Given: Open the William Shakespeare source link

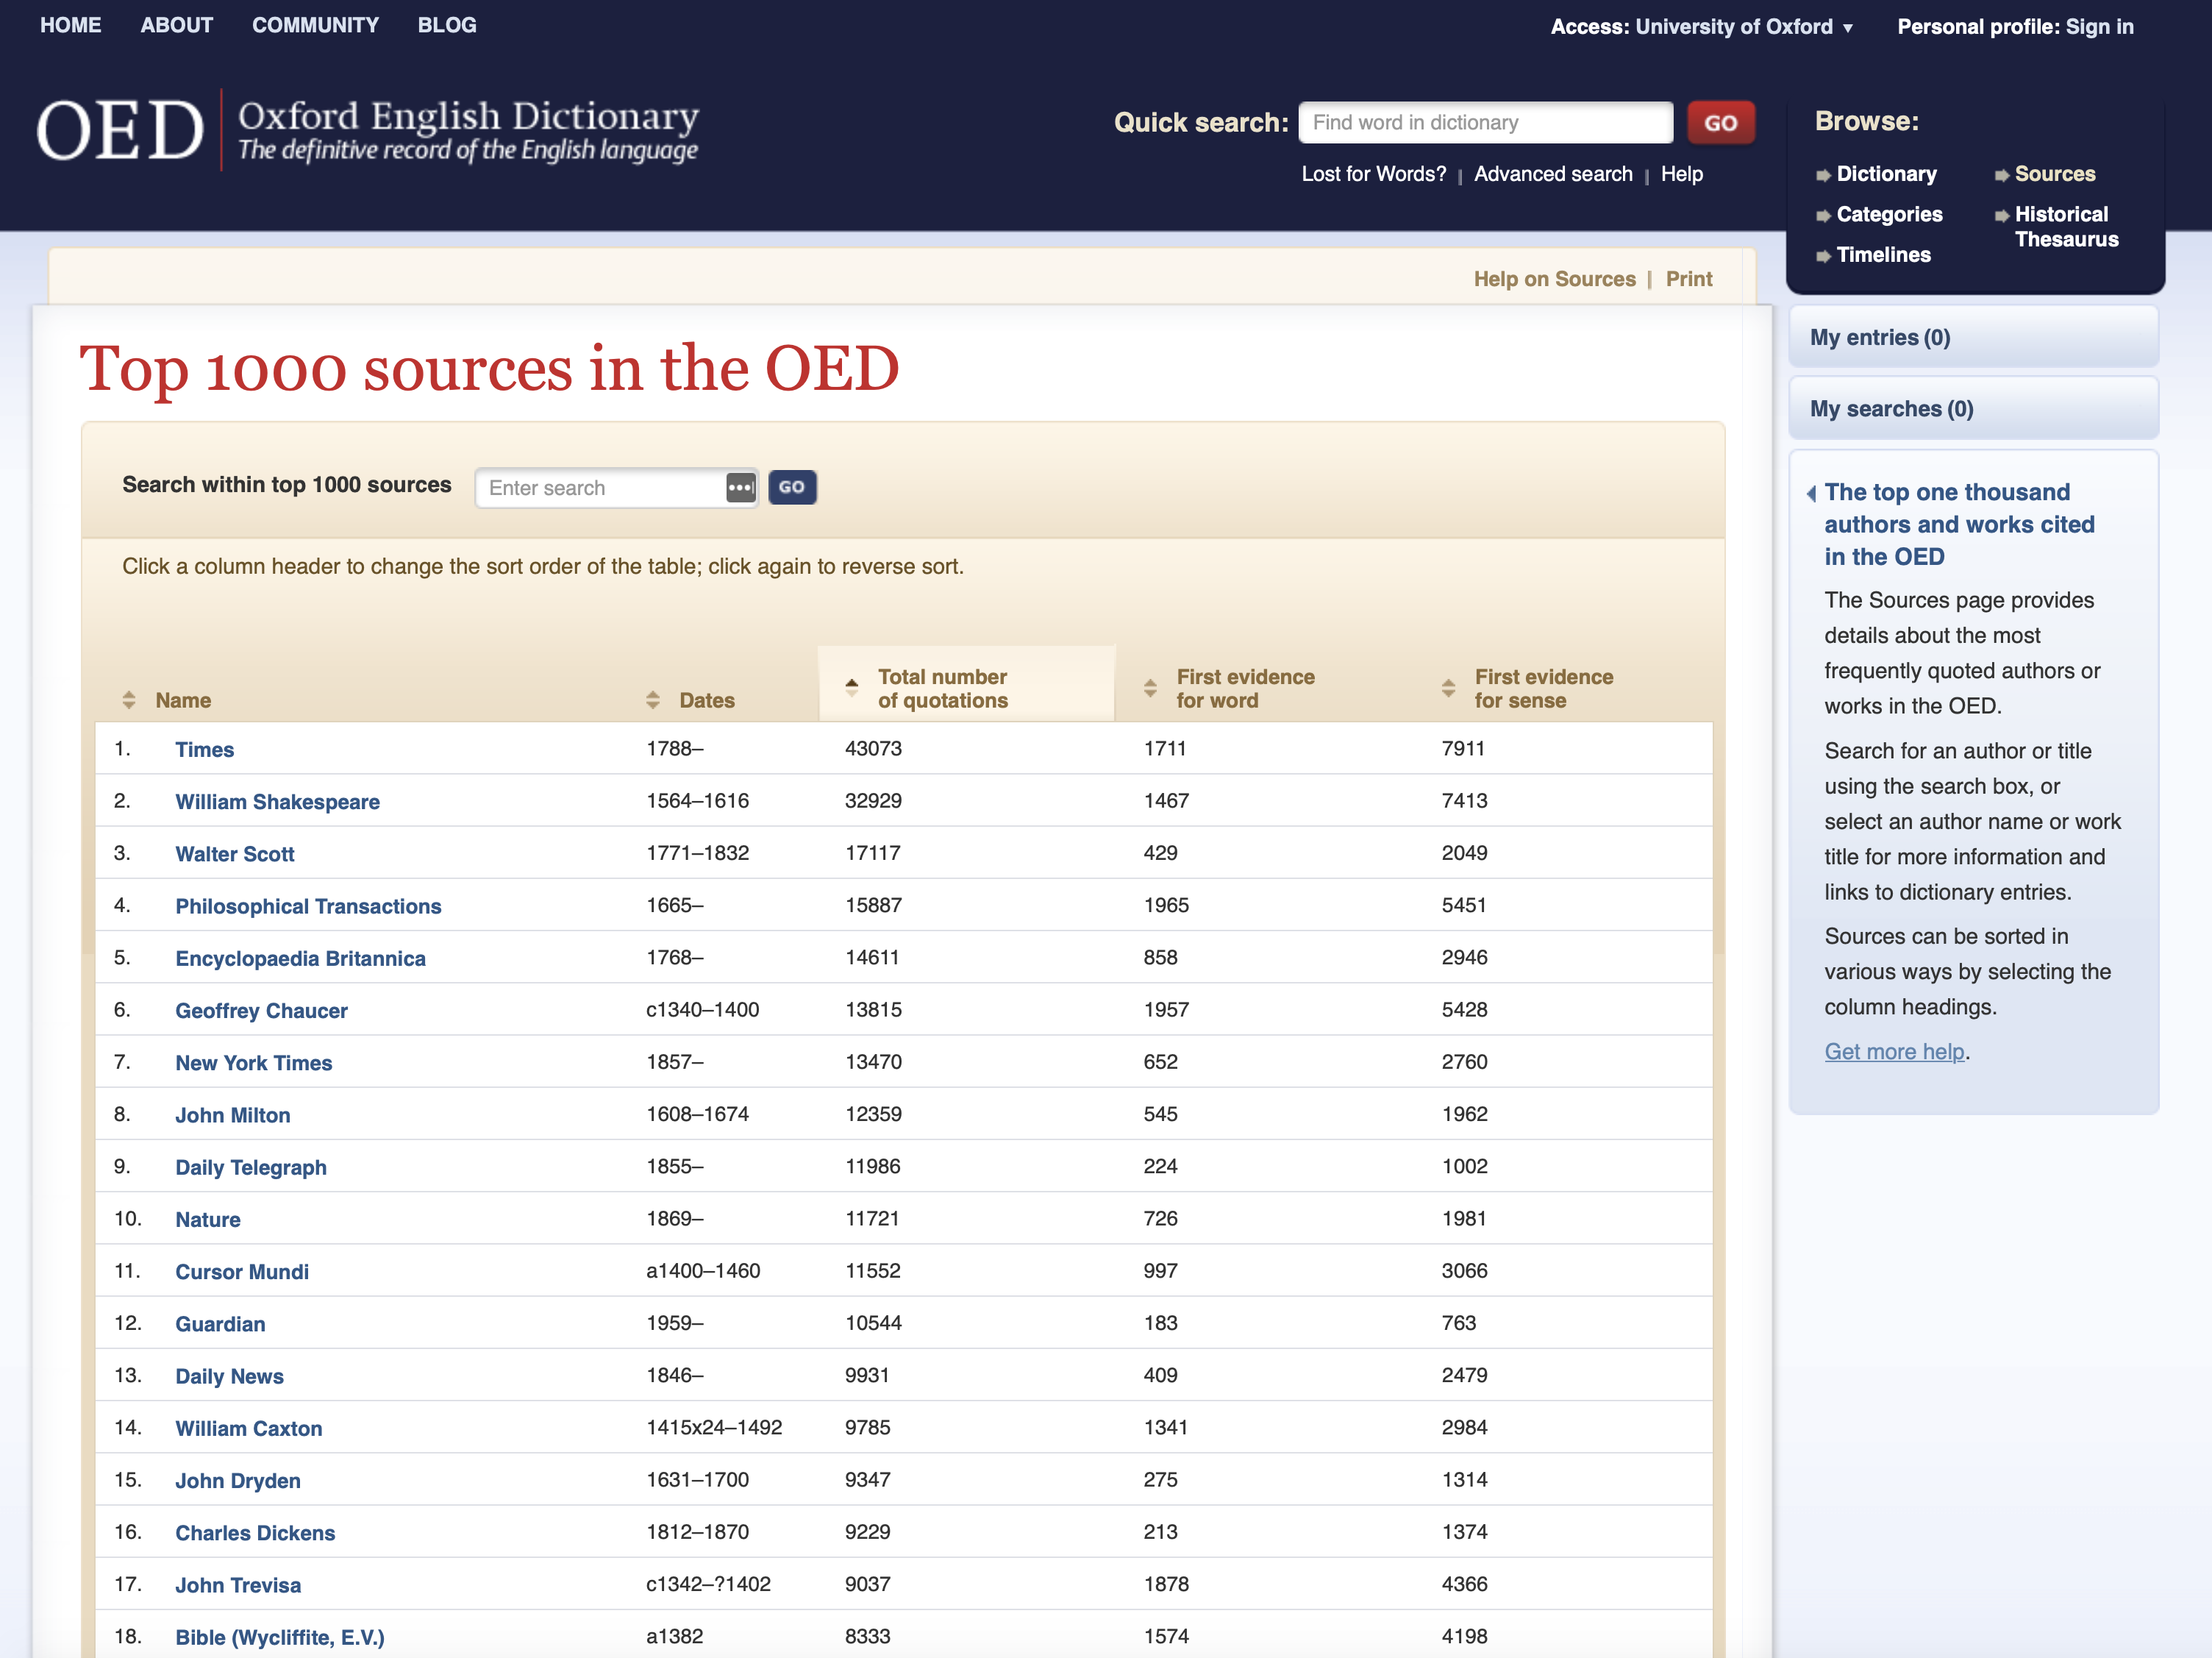Looking at the screenshot, I should pyautogui.click(x=277, y=802).
